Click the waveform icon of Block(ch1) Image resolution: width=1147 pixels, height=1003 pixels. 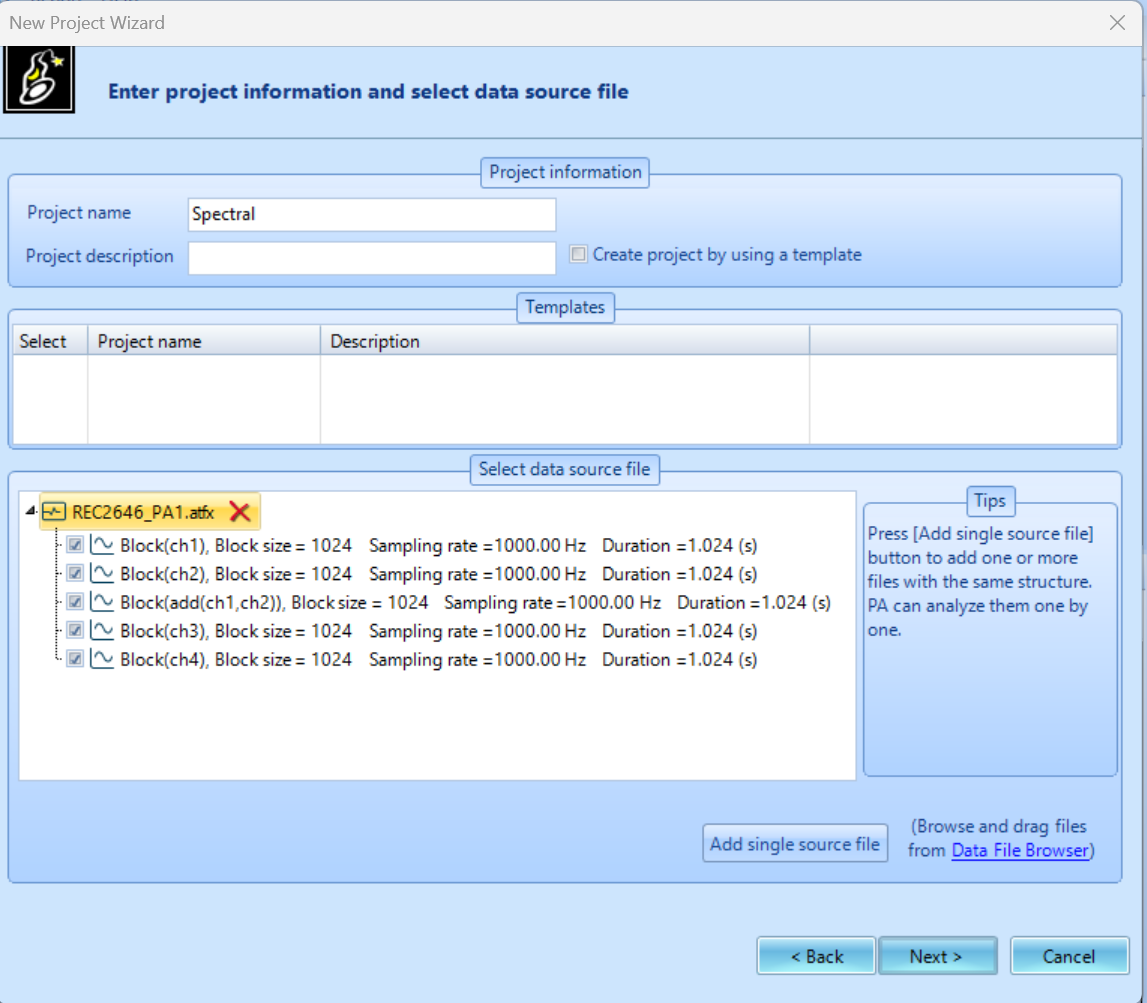click(x=102, y=546)
